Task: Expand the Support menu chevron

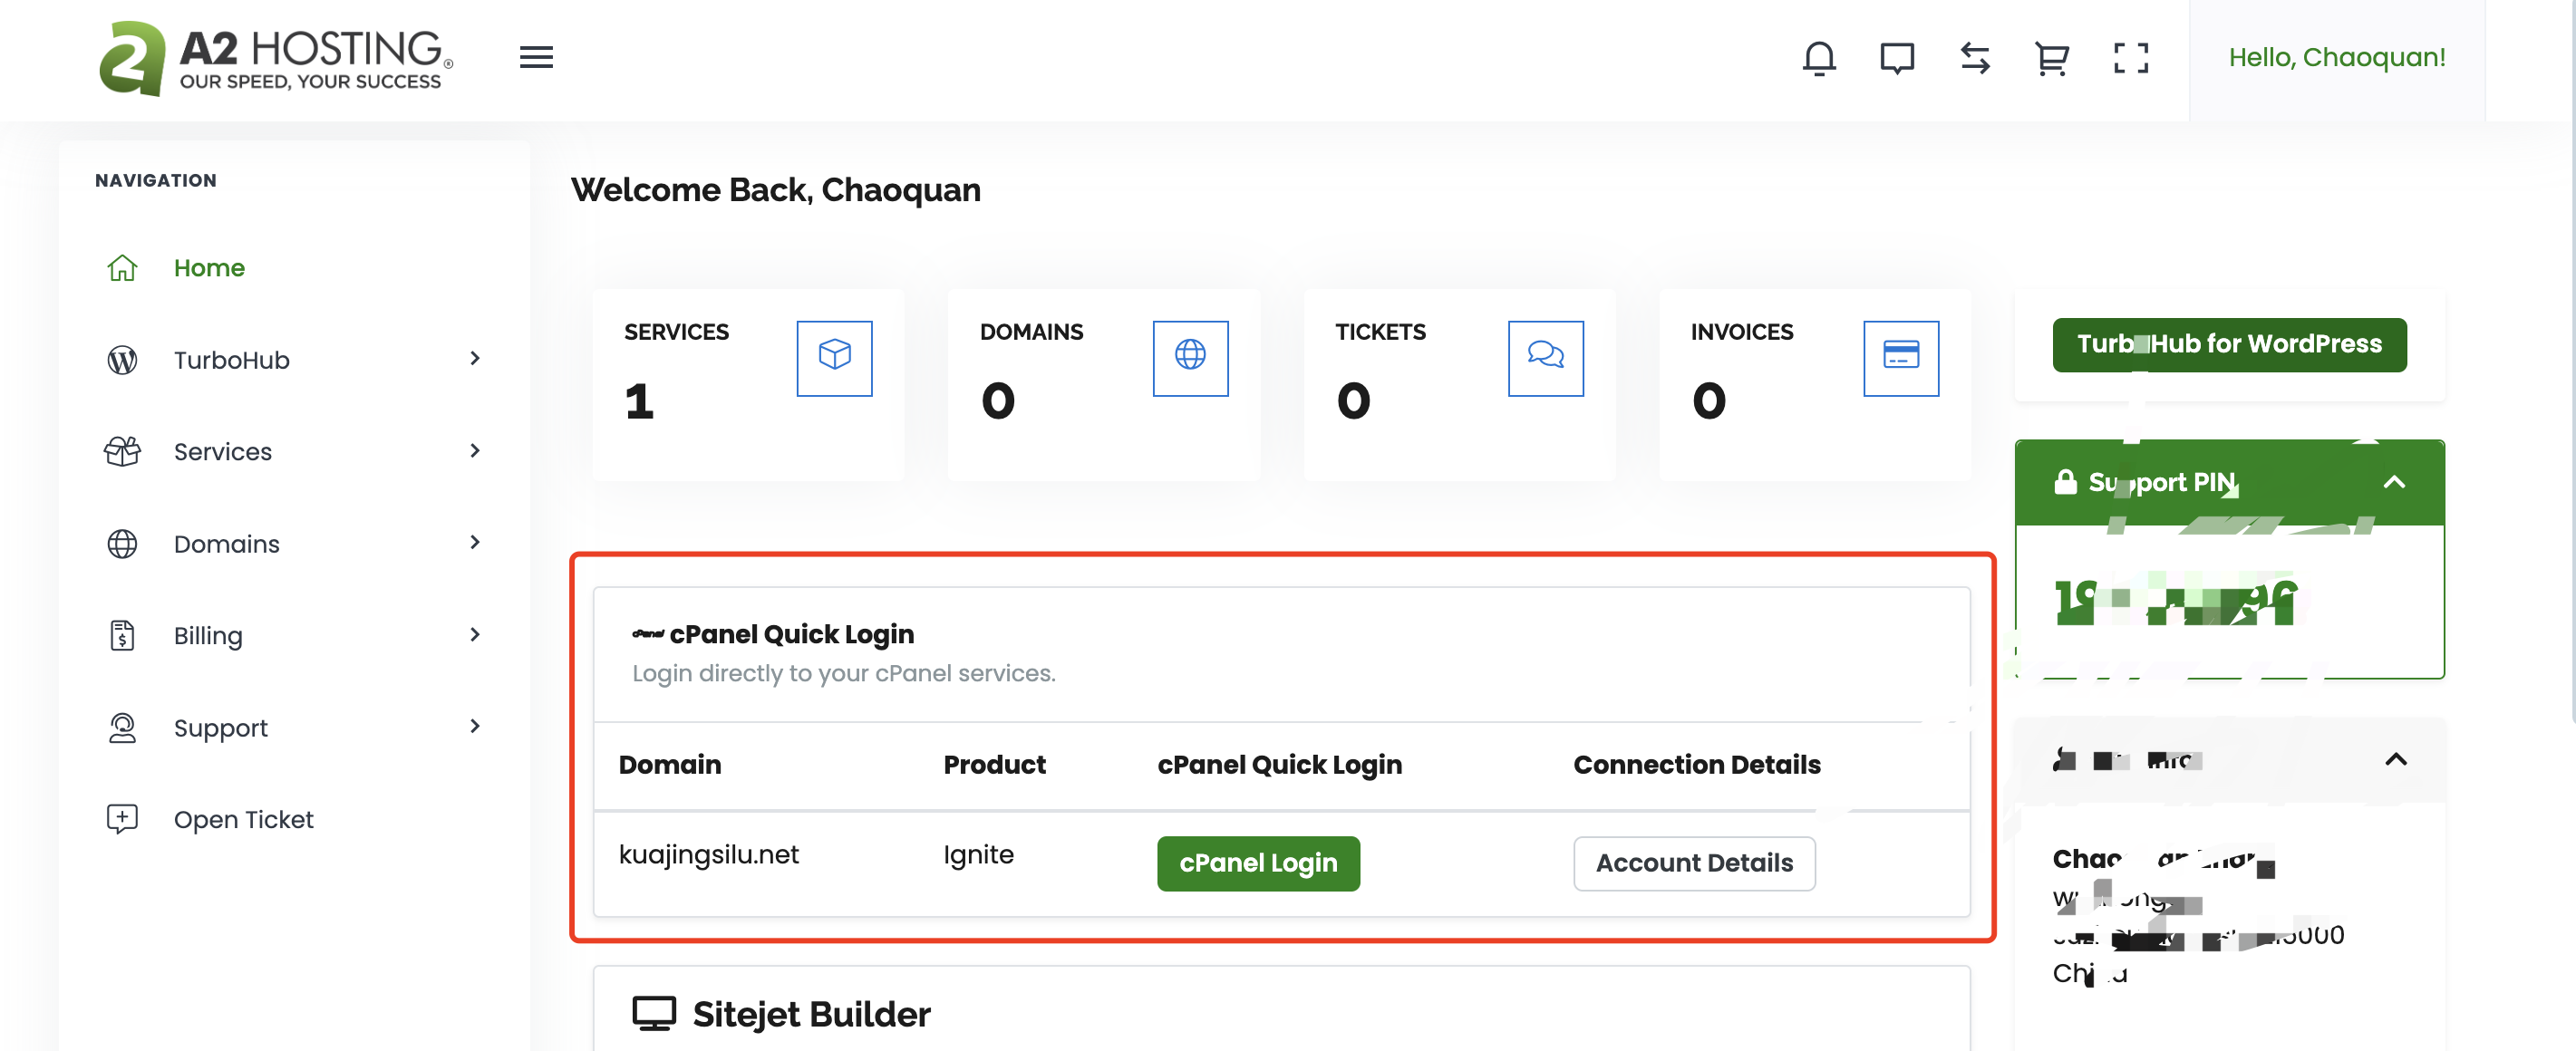Action: coord(475,726)
